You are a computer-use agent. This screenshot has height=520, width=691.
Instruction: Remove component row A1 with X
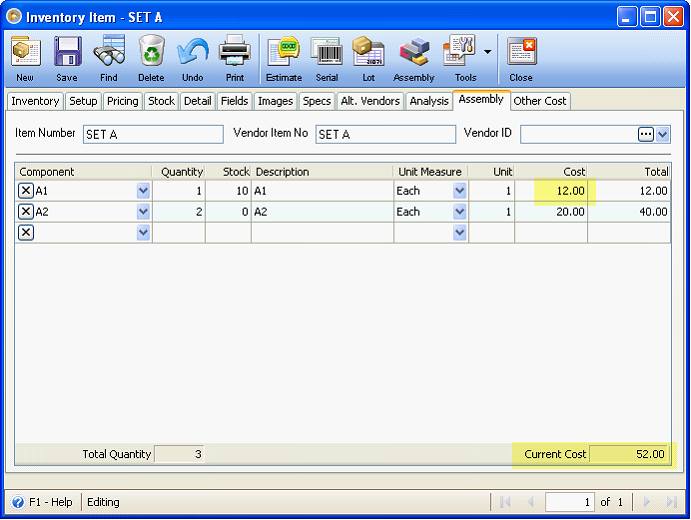click(x=26, y=191)
